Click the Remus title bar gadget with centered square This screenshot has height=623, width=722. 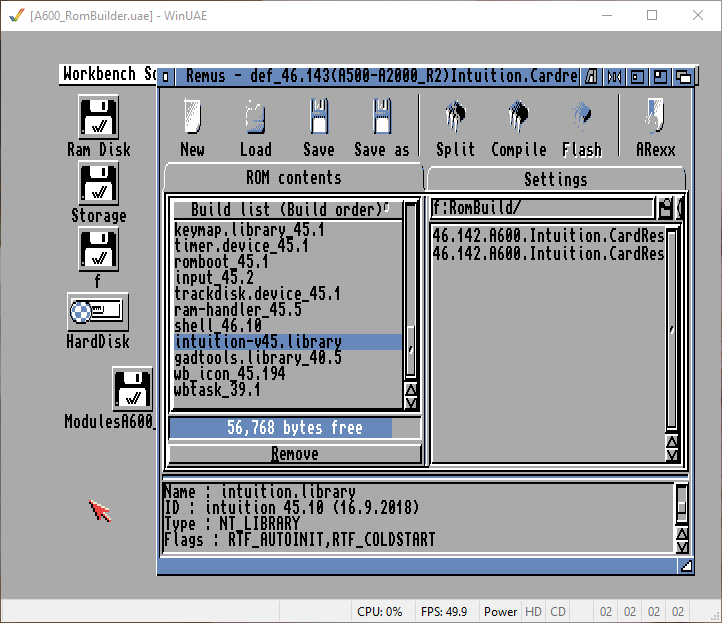pos(637,76)
